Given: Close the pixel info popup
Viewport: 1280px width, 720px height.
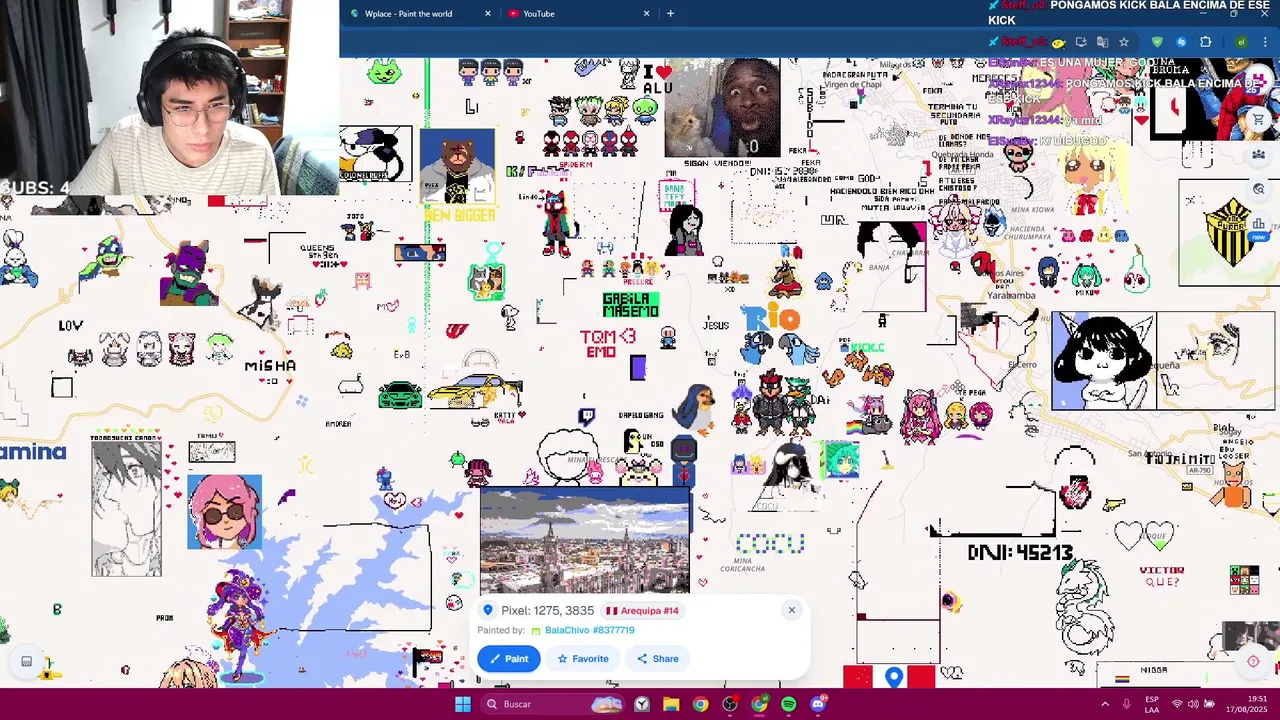Looking at the screenshot, I should tap(791, 610).
